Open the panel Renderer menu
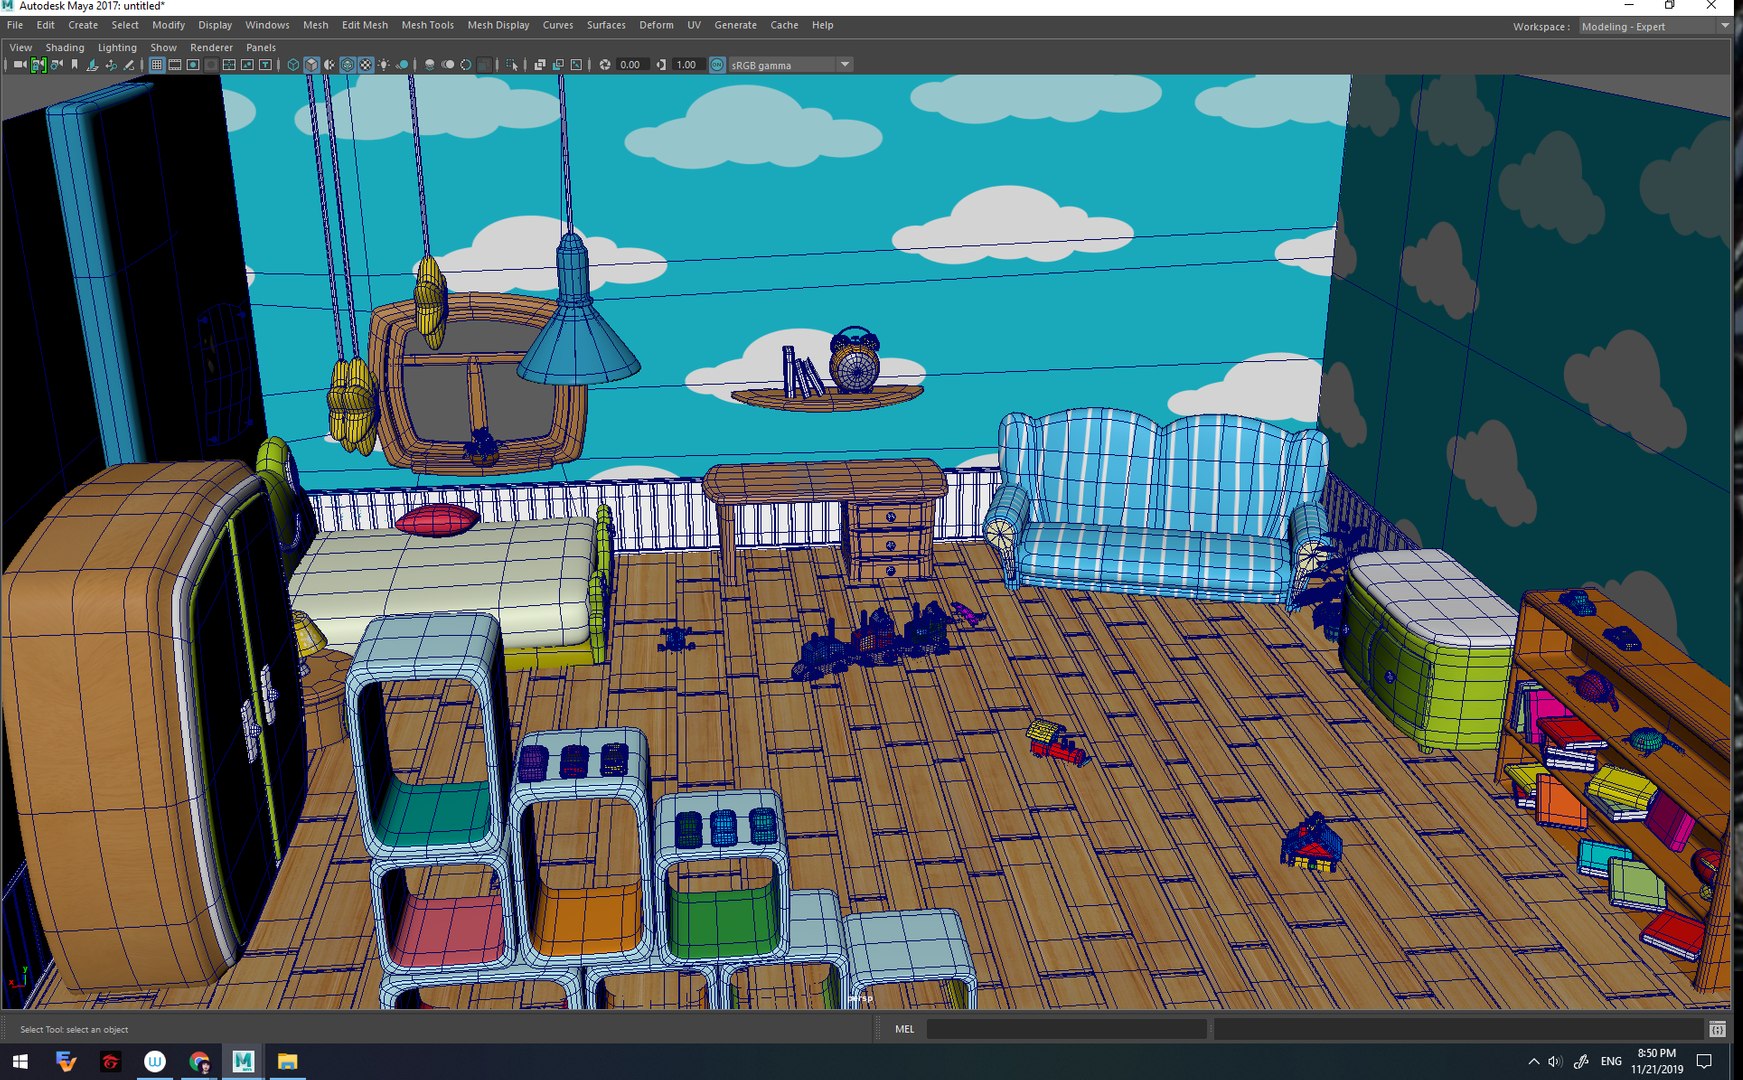This screenshot has height=1080, width=1743. 211,47
